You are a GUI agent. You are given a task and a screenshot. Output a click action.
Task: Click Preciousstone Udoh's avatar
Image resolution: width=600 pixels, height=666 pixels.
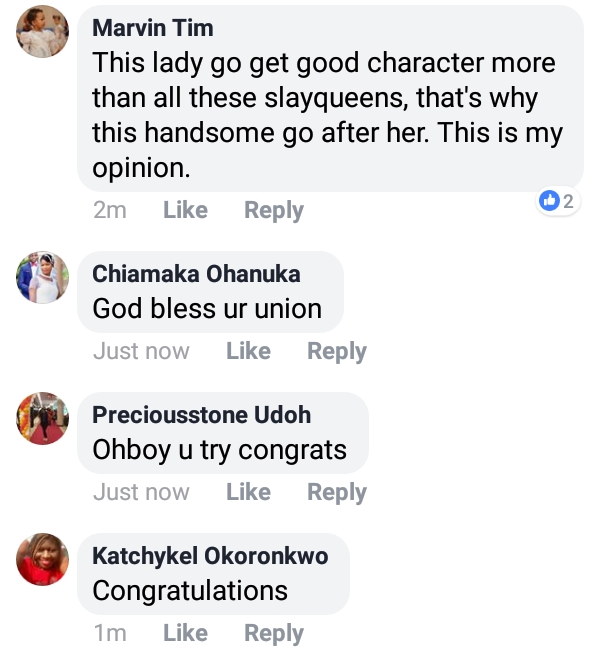coord(43,417)
